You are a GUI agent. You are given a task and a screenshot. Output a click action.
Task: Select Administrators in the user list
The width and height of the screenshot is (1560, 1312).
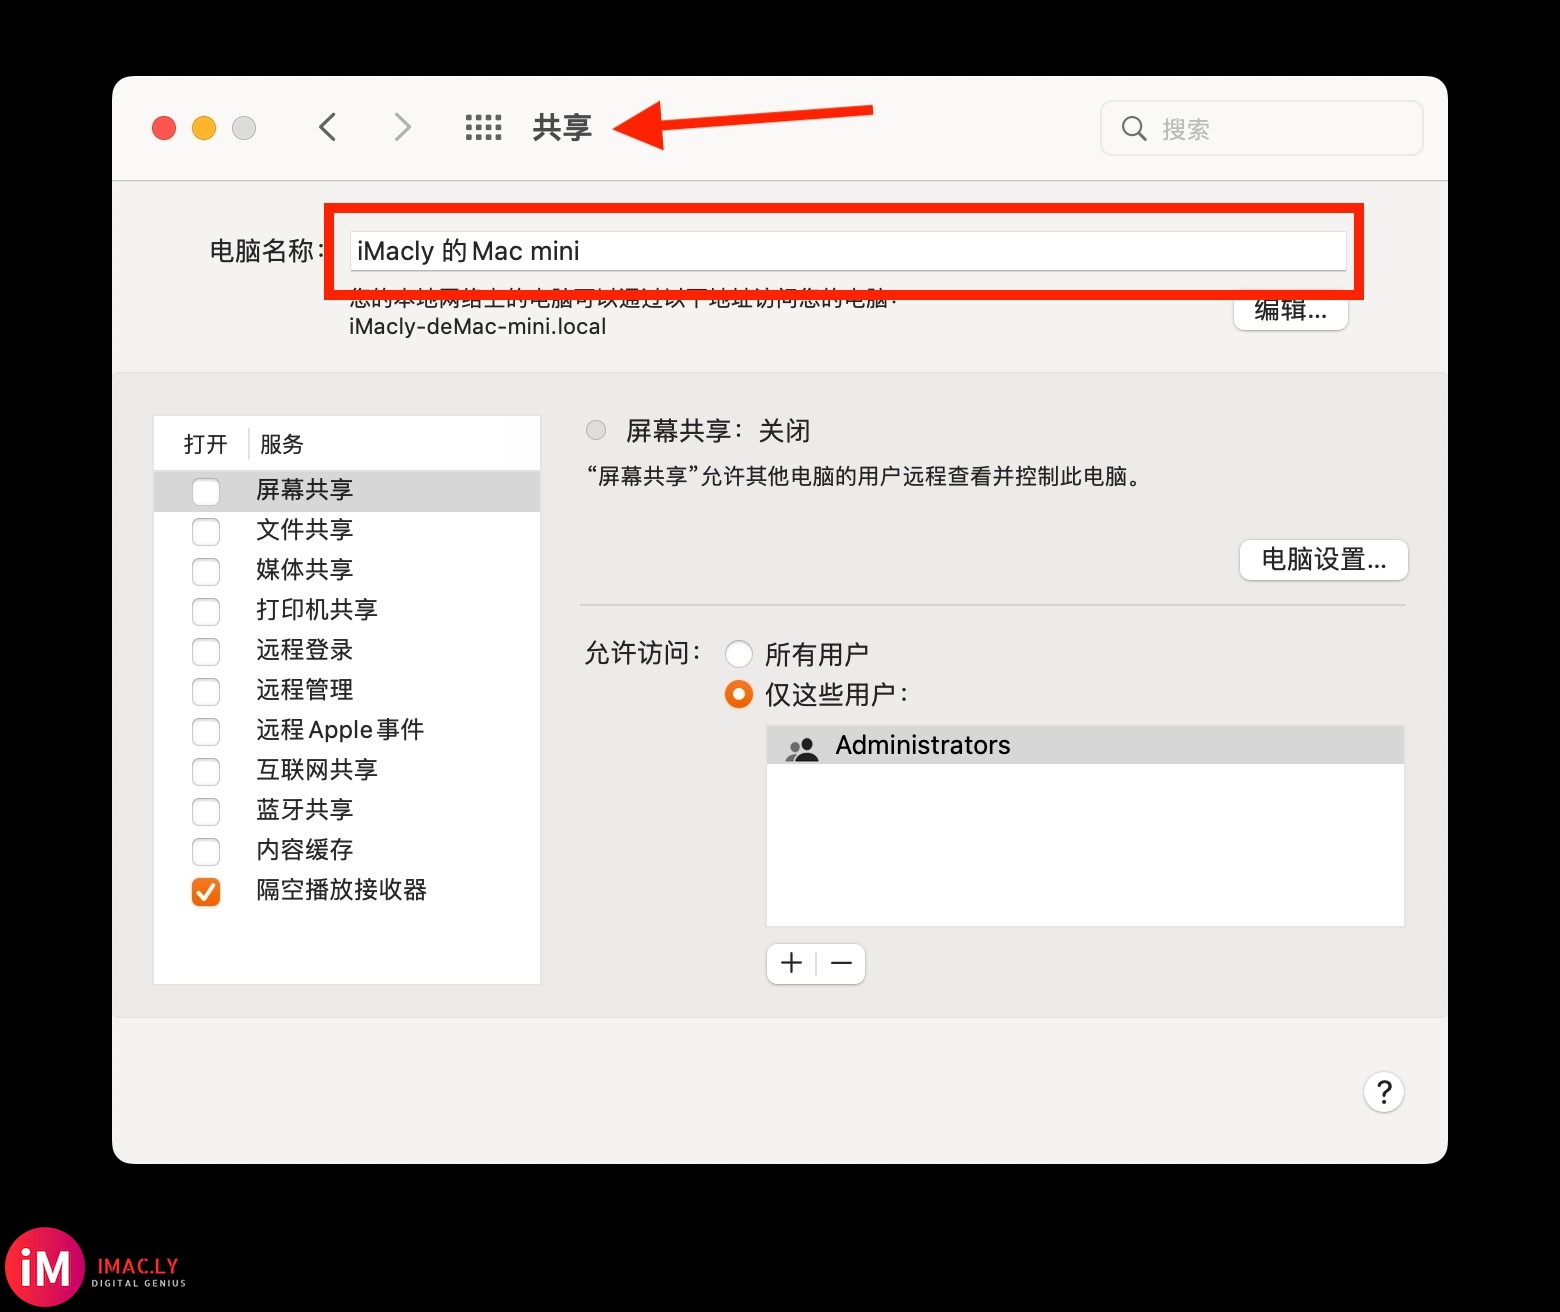1085,746
